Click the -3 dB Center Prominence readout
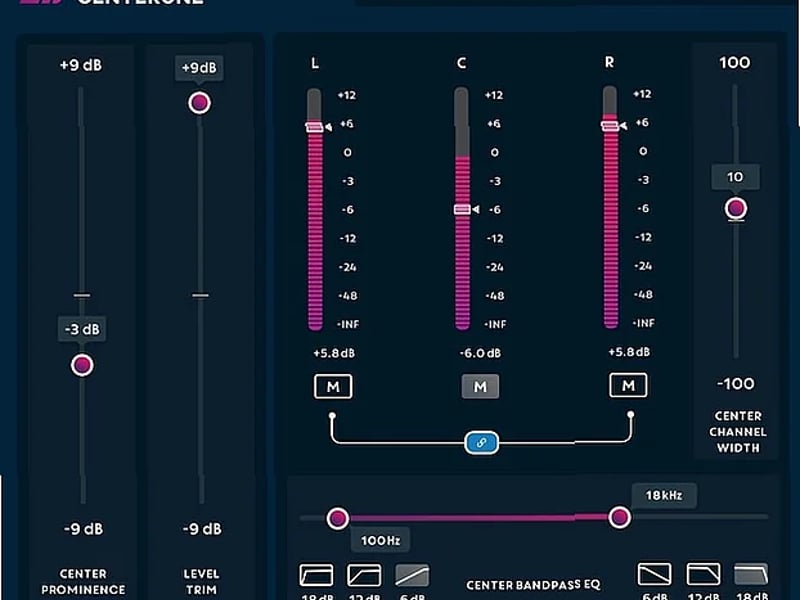 [81, 329]
